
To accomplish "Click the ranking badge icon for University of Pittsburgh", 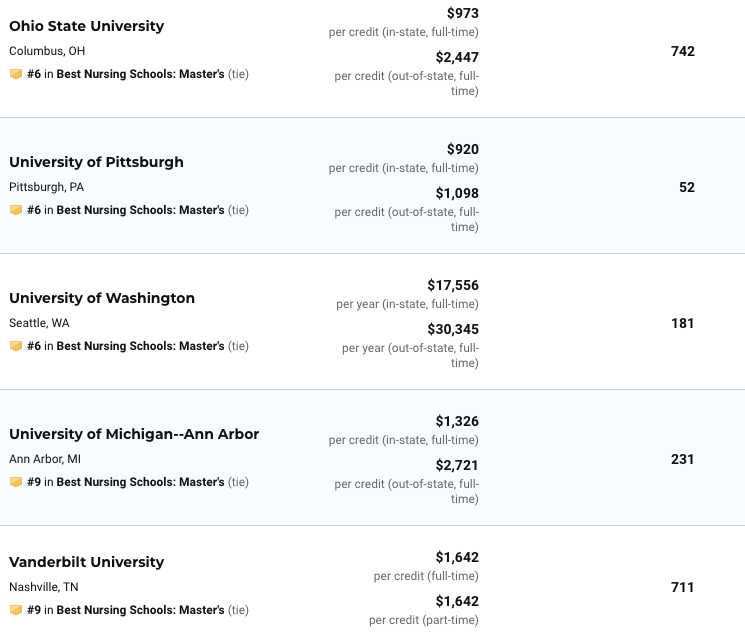I will tap(16, 210).
